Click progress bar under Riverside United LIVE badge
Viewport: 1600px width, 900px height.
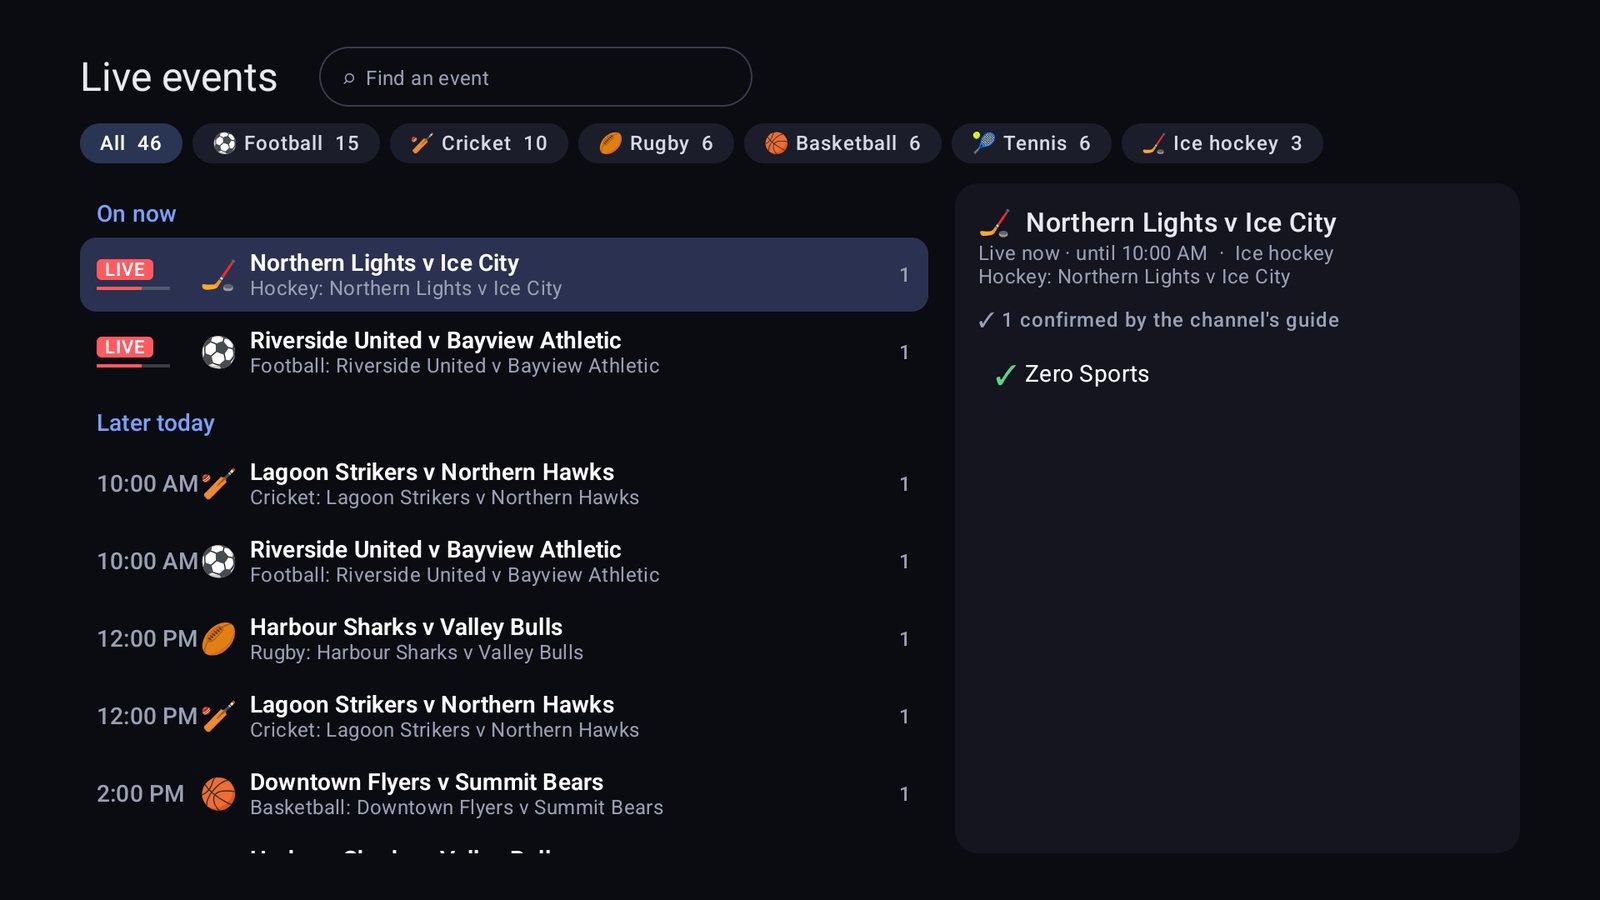point(133,366)
